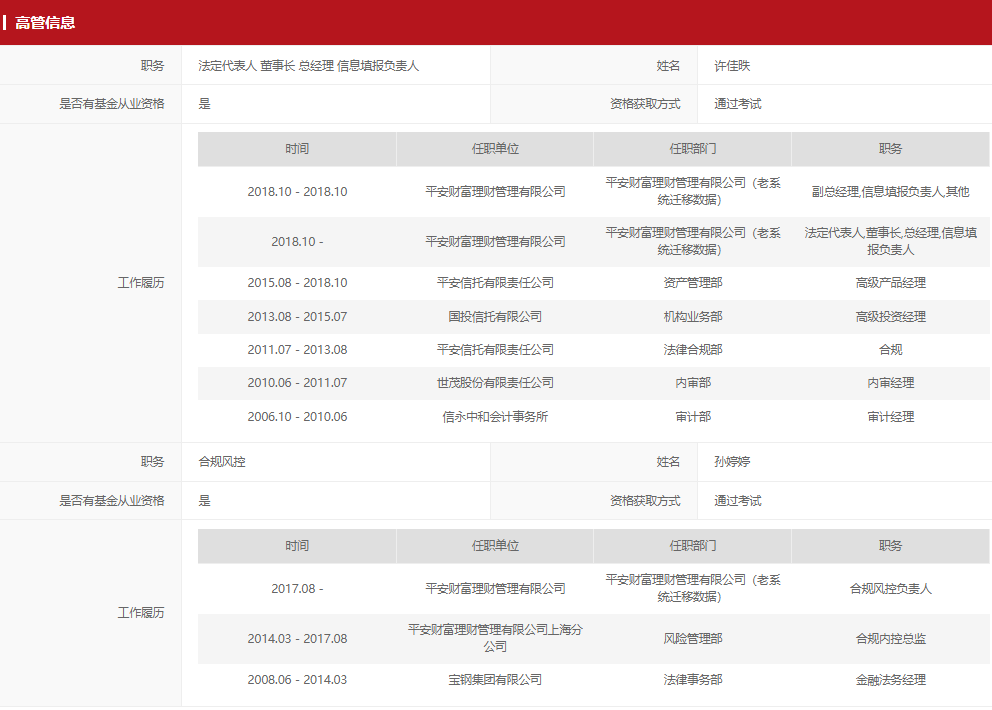
Task: Click the 资产管理部 department cell
Action: pyautogui.click(x=693, y=283)
